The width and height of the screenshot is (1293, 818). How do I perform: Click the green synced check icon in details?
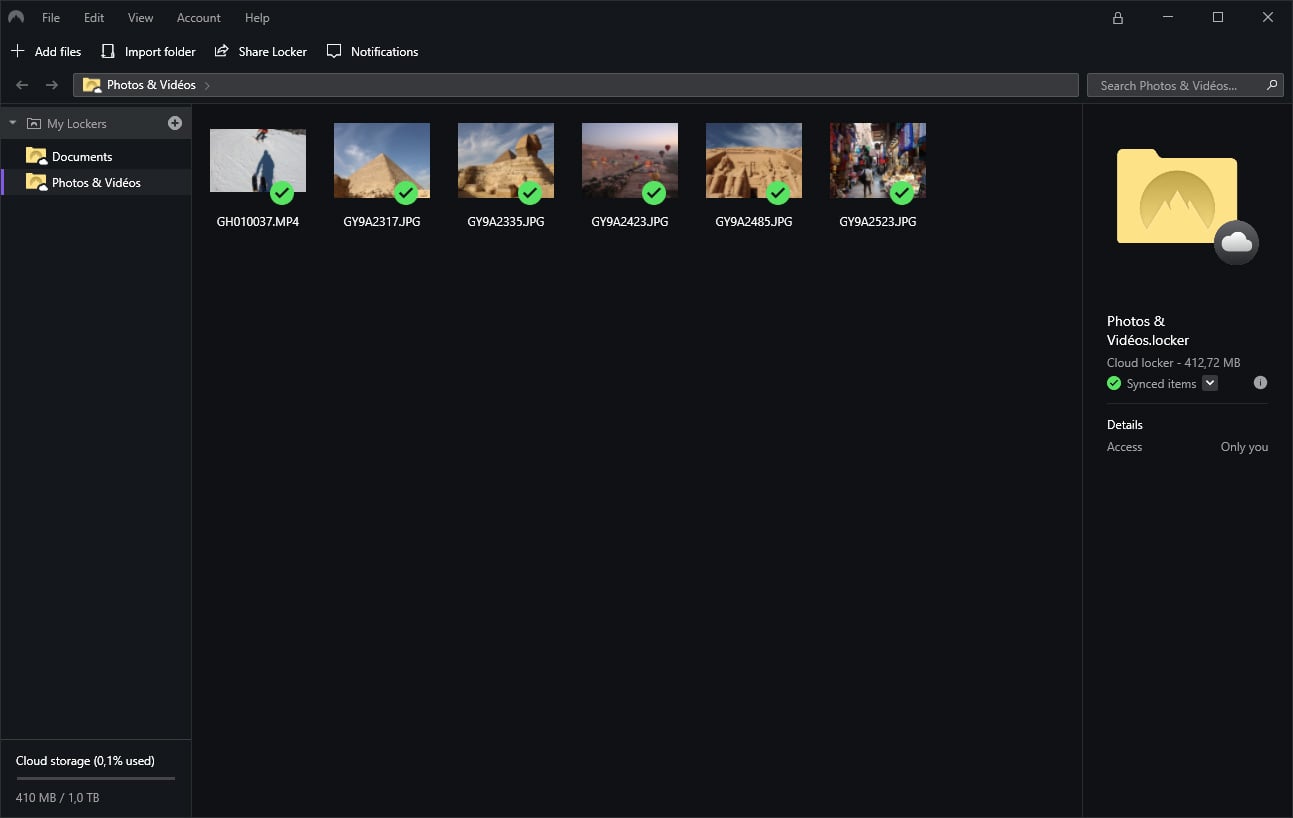pyautogui.click(x=1114, y=383)
